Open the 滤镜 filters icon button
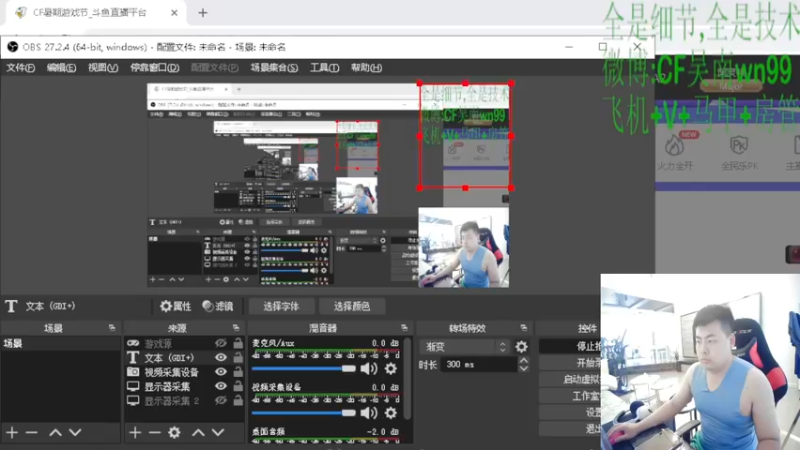Screen dimensions: 800x450 (x=218, y=306)
